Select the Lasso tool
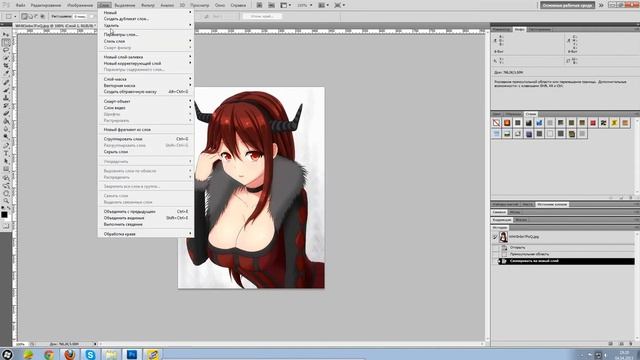 (6, 51)
